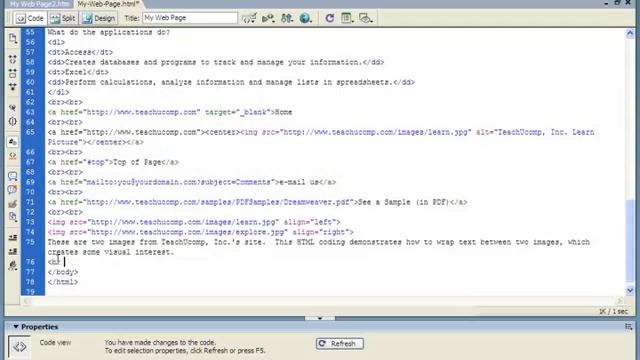
Task: Switch to Design view
Action: (x=99, y=18)
